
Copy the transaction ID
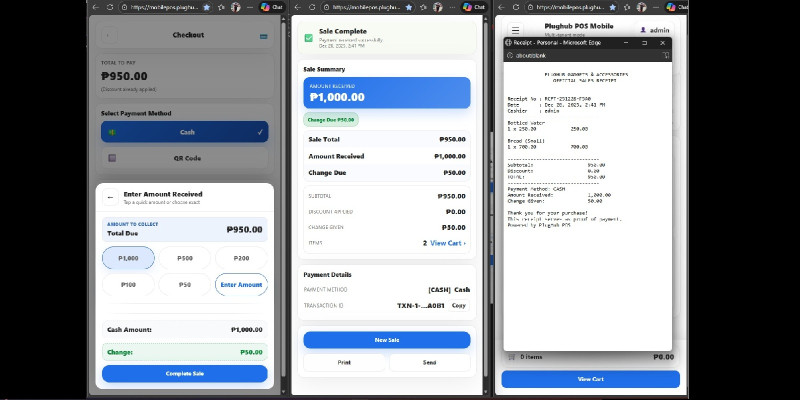(458, 305)
